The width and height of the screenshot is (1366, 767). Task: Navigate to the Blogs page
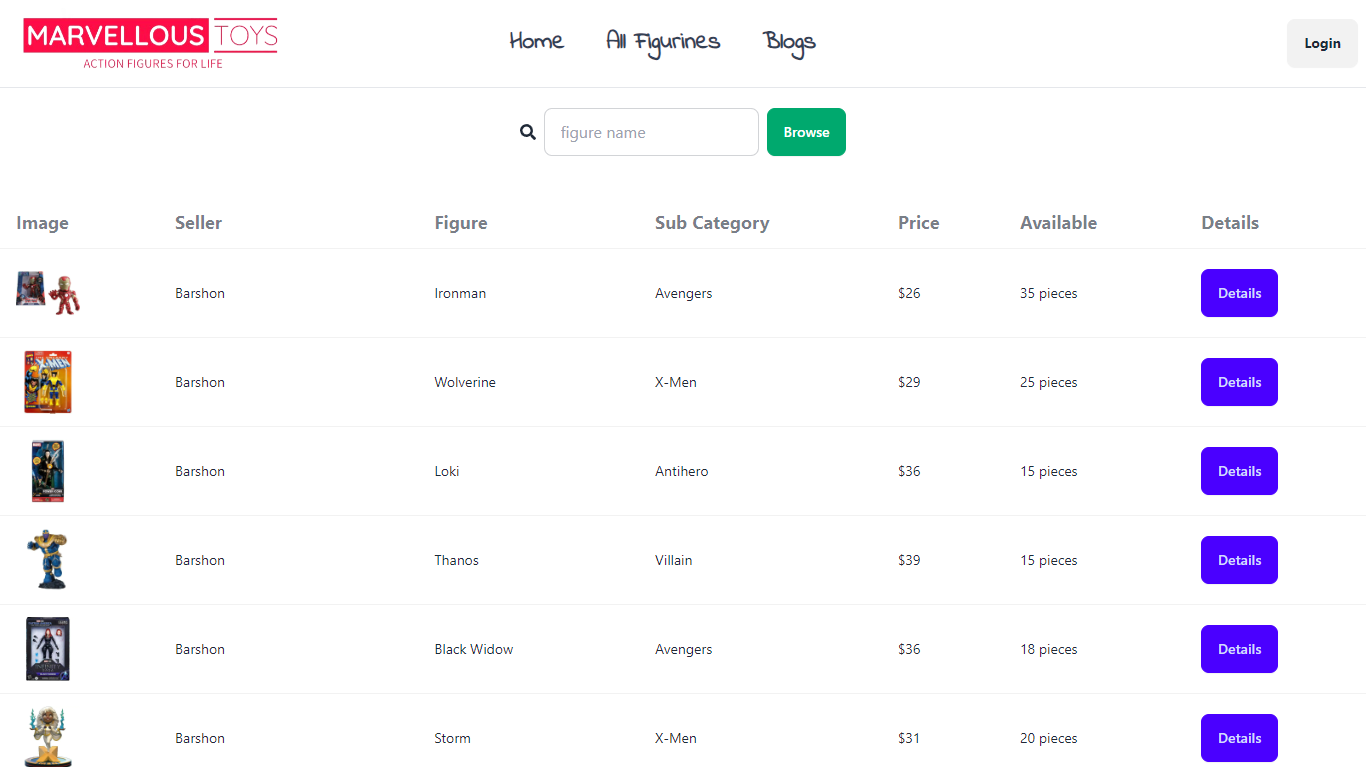tap(790, 42)
